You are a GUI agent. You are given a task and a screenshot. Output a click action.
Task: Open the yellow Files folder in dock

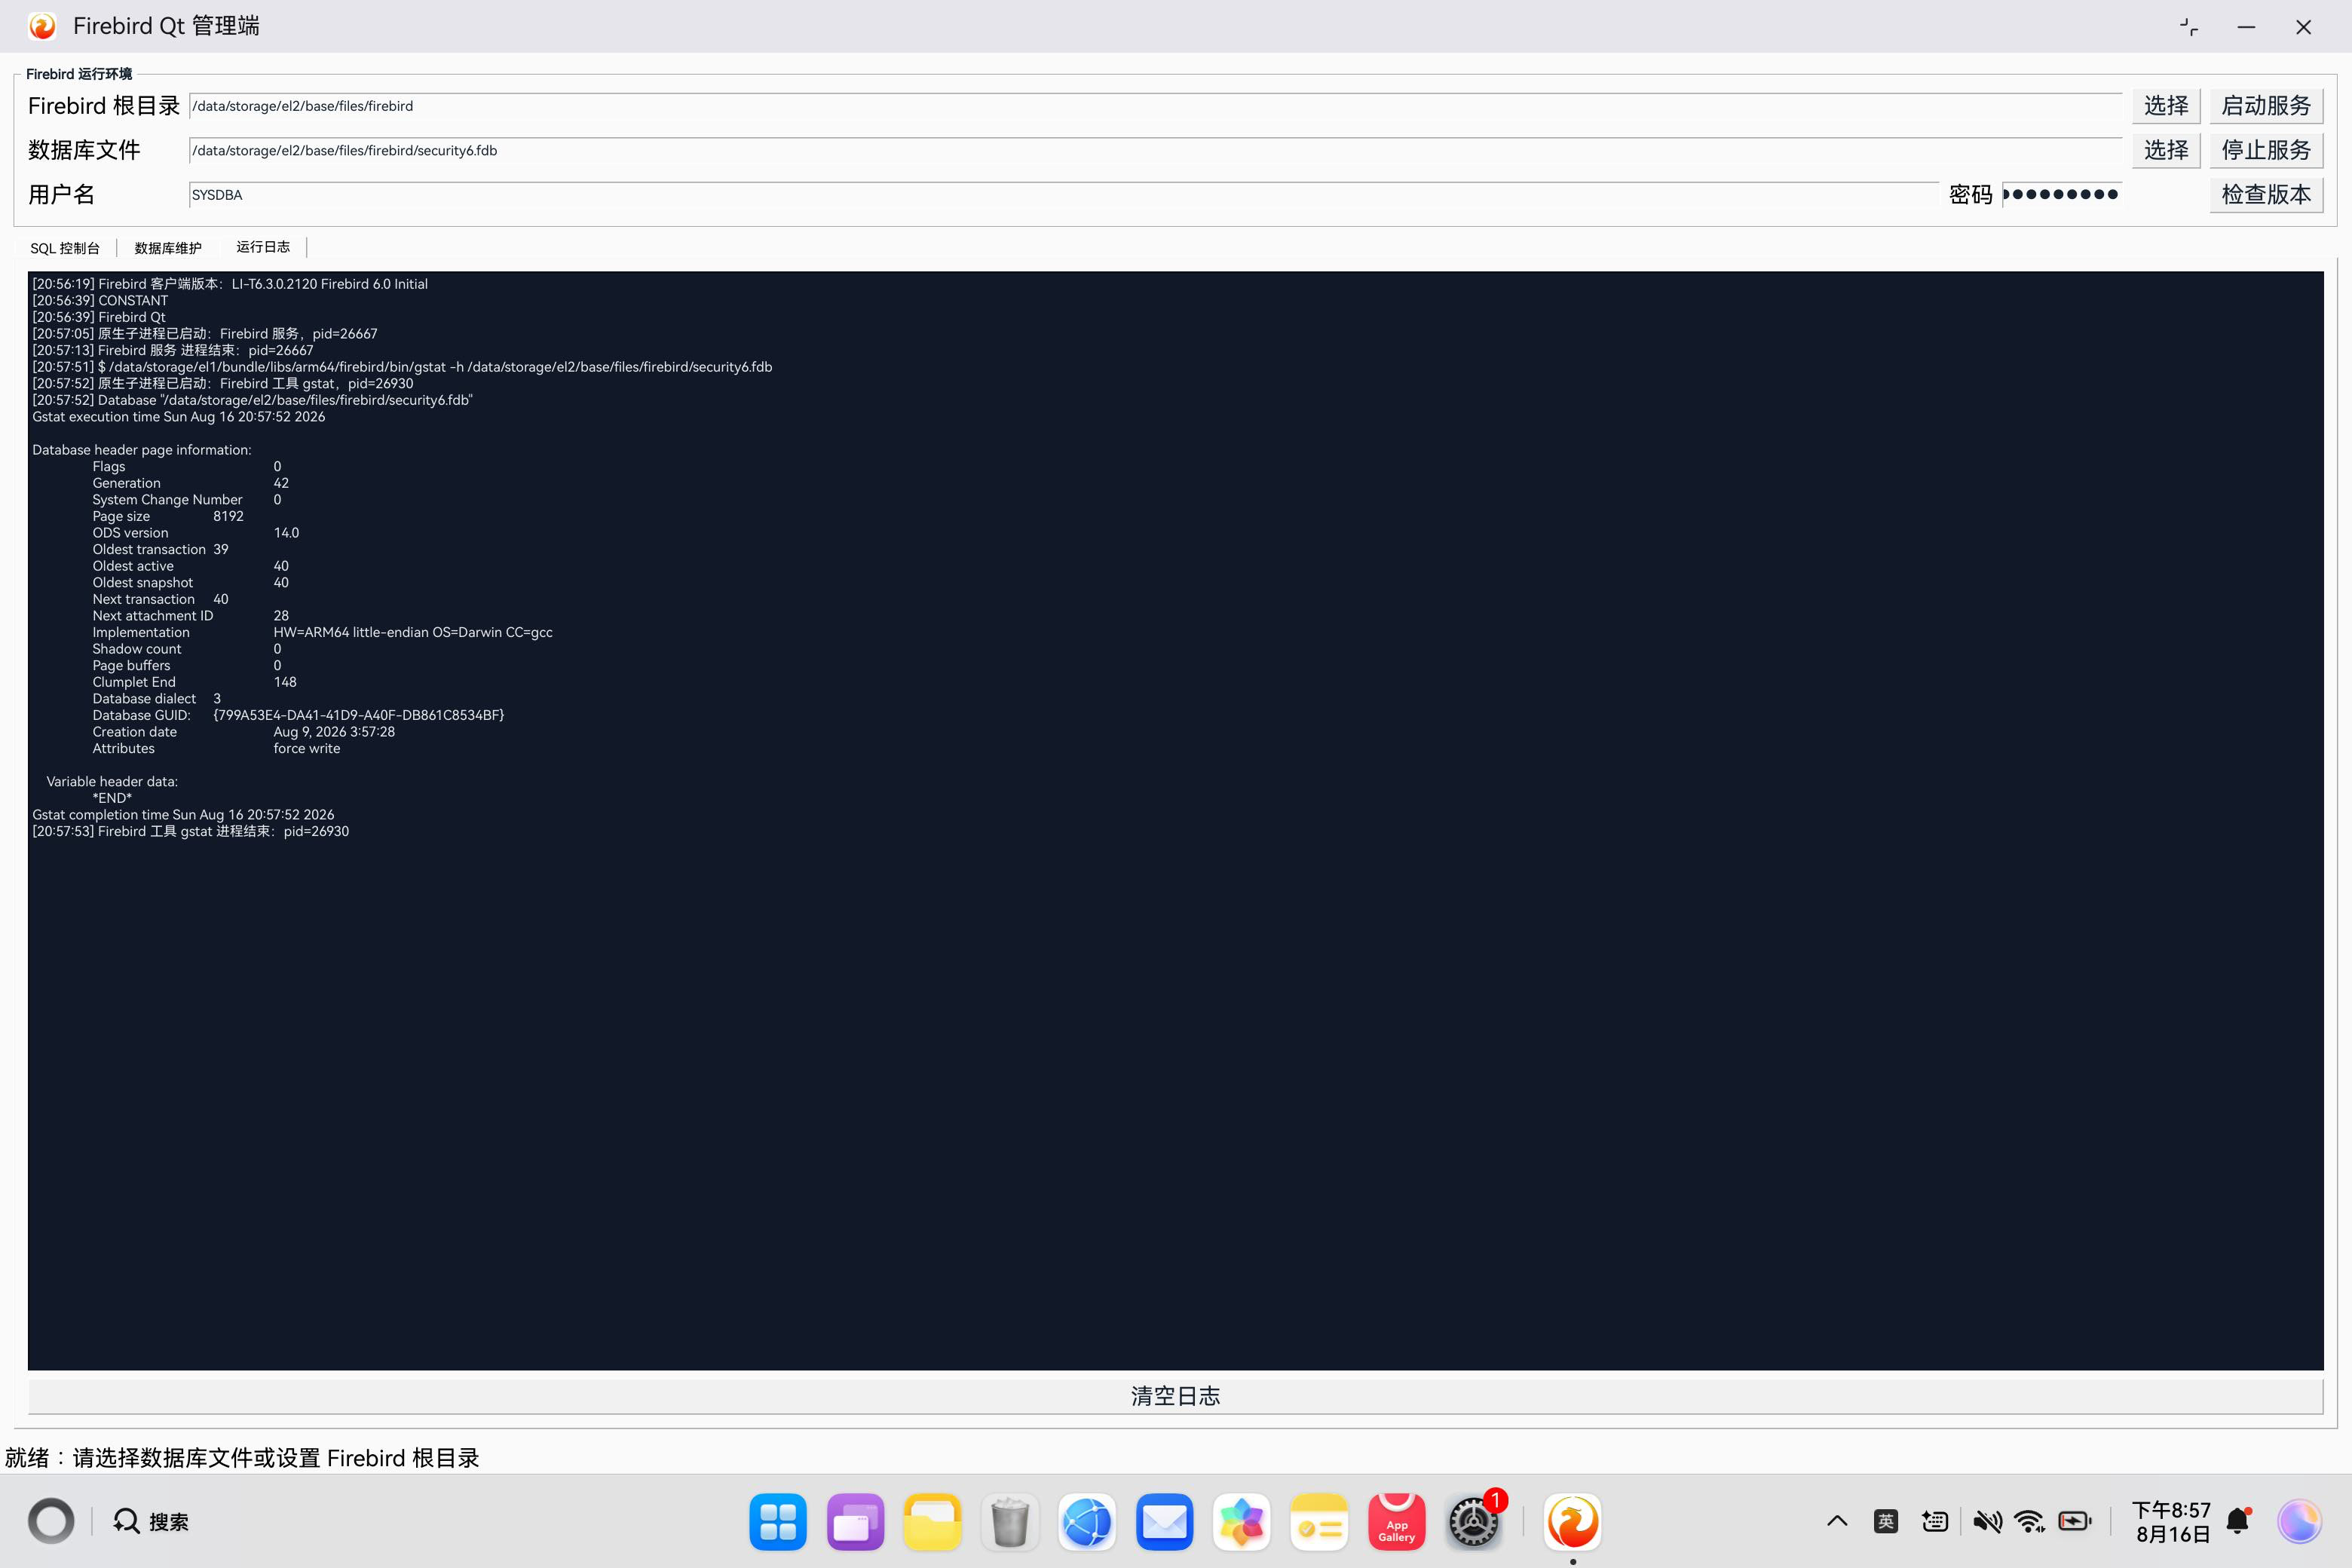[x=932, y=1522]
